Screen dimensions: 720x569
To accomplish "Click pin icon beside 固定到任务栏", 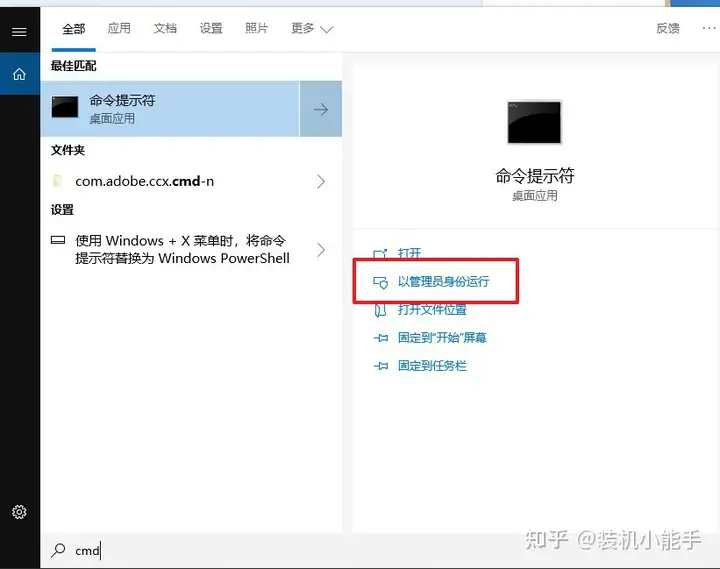I will (381, 366).
